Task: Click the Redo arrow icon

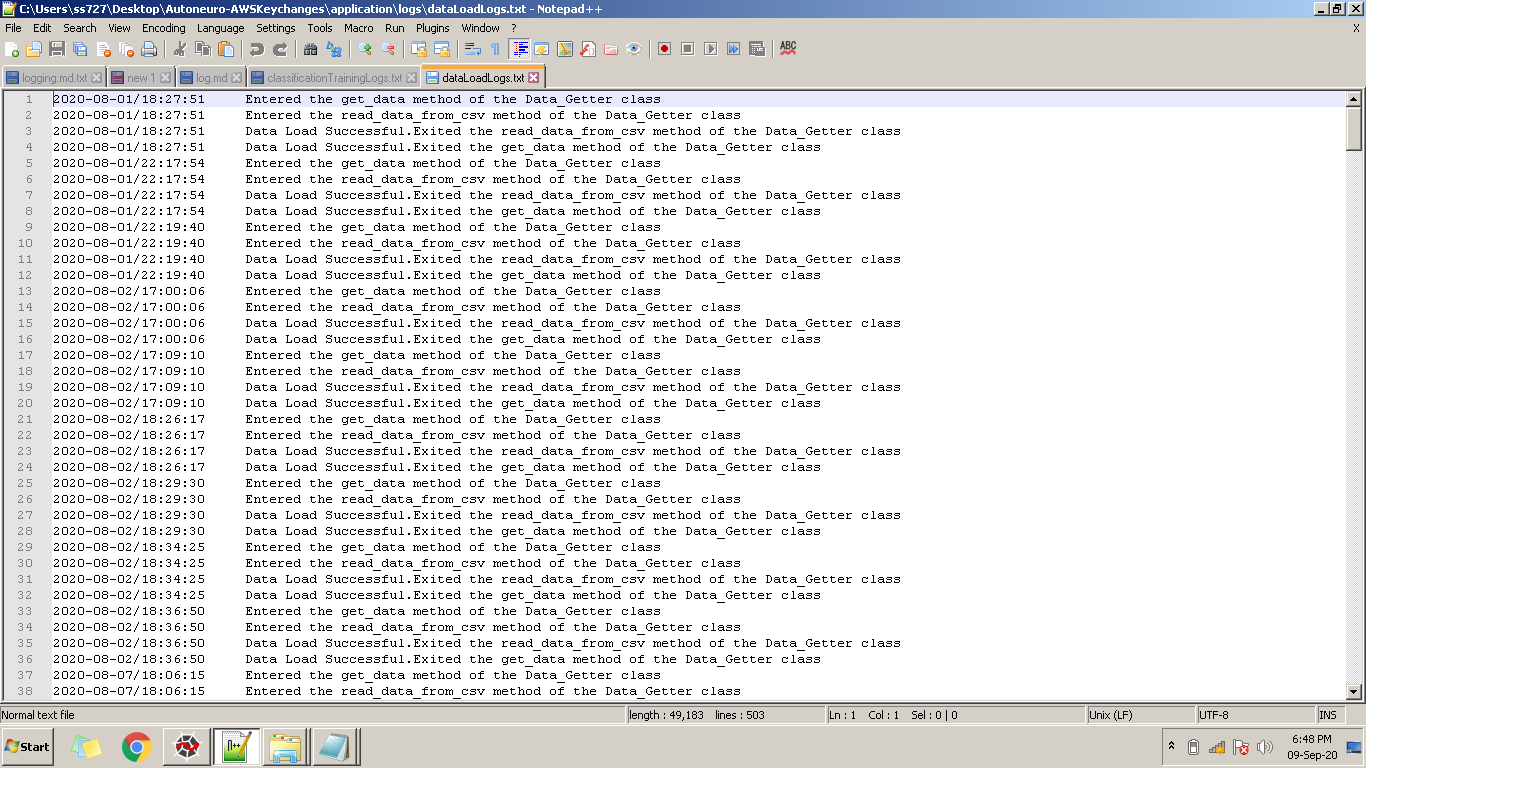Action: pyautogui.click(x=280, y=48)
